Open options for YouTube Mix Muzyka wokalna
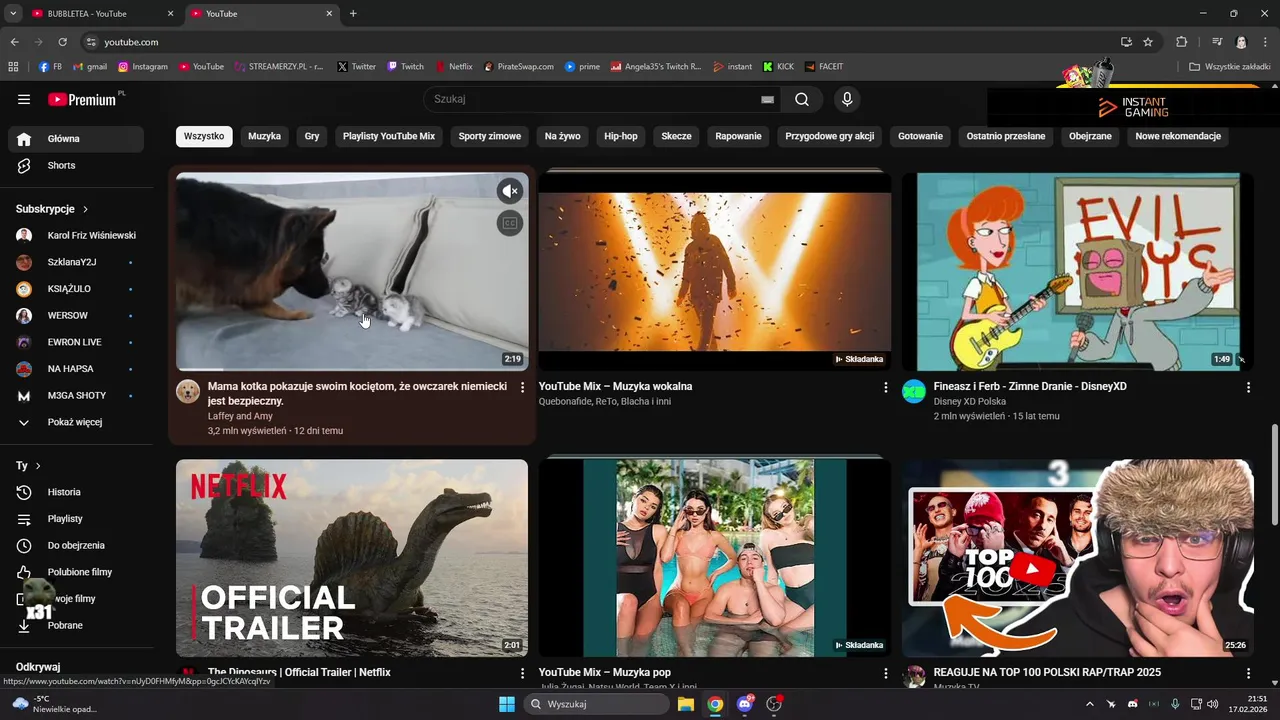 click(x=885, y=387)
